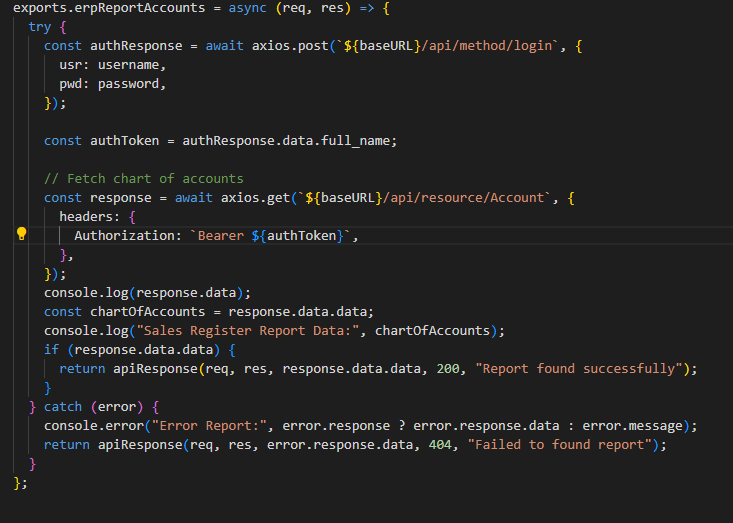Click the '200' status code
The height and width of the screenshot is (523, 733).
pos(448,369)
